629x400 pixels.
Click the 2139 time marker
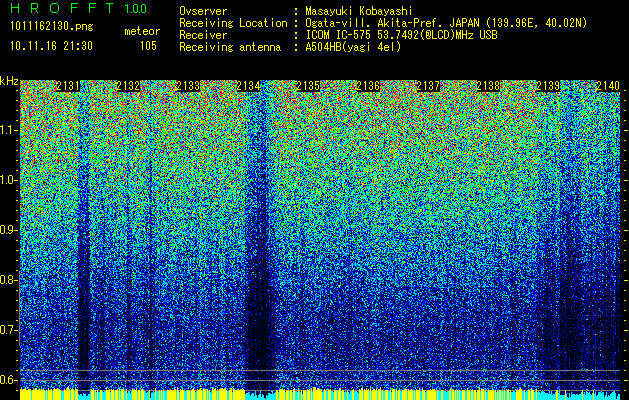click(548, 86)
